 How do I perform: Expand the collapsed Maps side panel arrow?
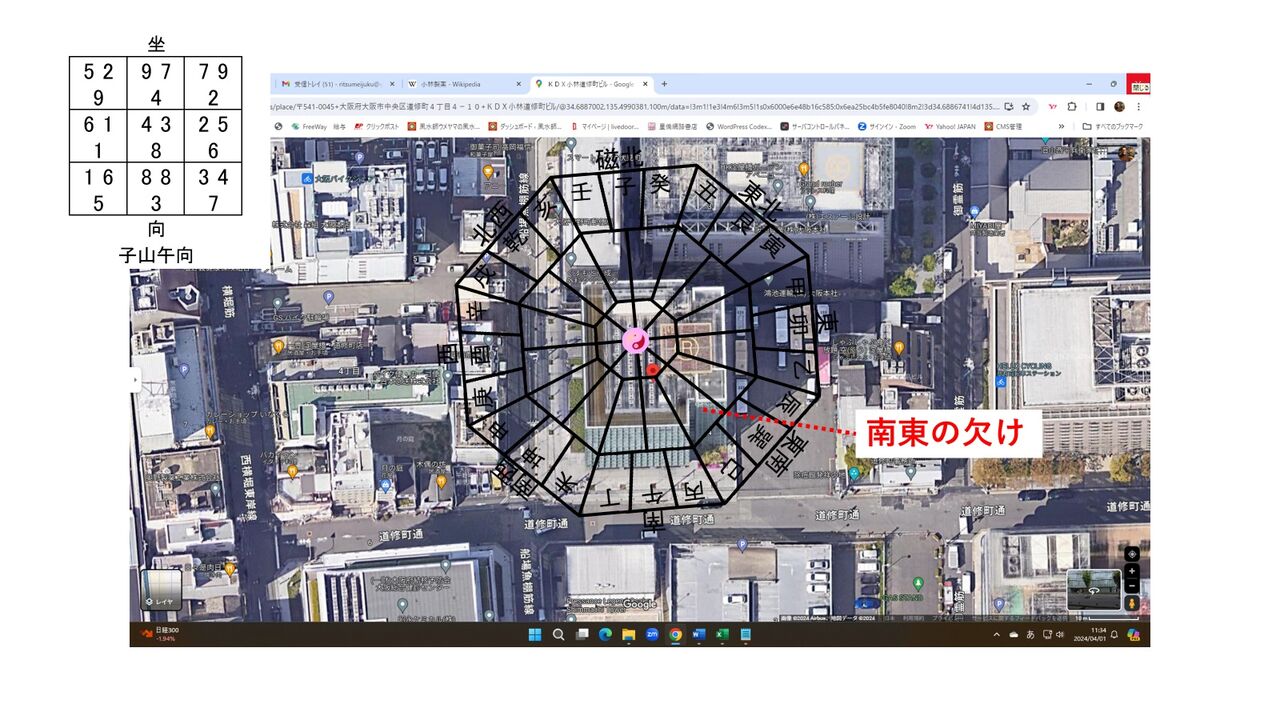coord(134,379)
